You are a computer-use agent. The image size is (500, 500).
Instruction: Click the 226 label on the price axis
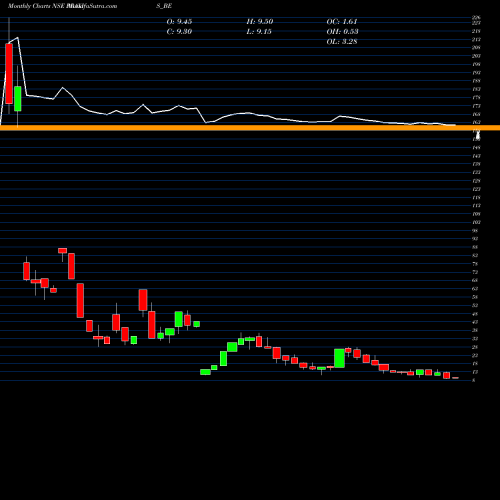[476, 18]
